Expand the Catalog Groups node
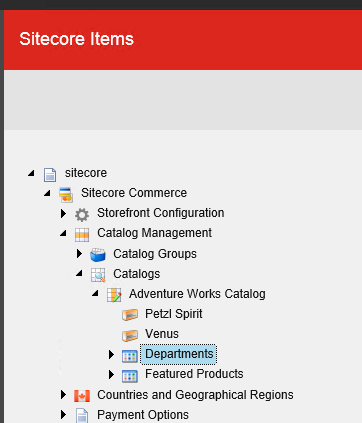Screen dimensions: 362x423 point(79,254)
